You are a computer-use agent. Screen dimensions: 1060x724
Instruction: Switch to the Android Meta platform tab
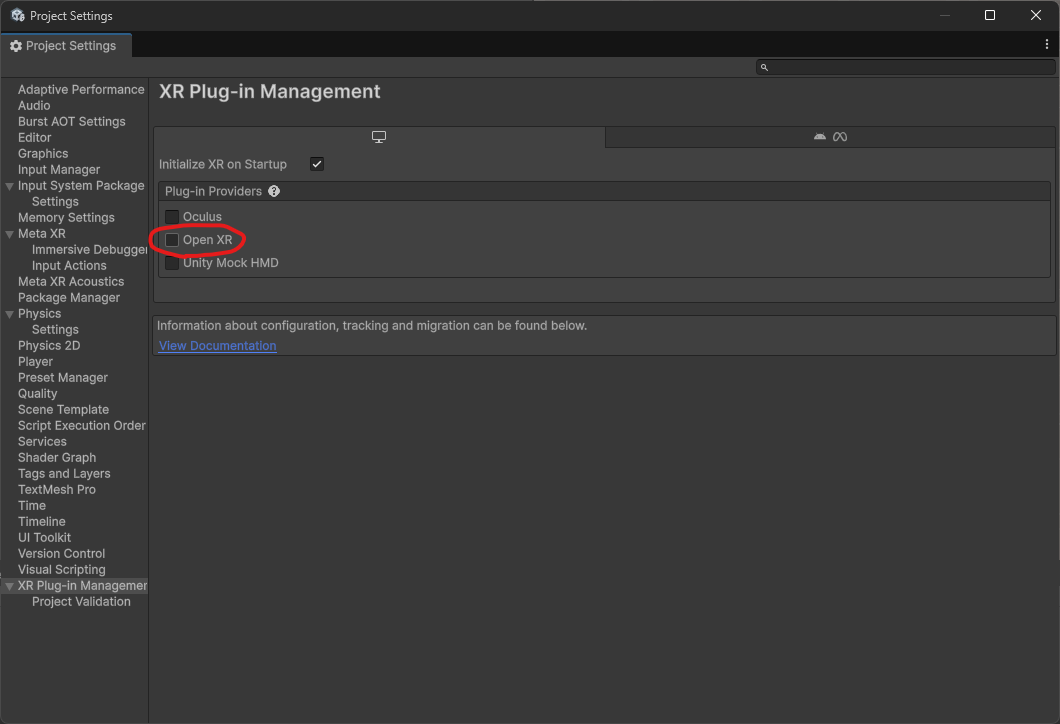[x=830, y=137]
